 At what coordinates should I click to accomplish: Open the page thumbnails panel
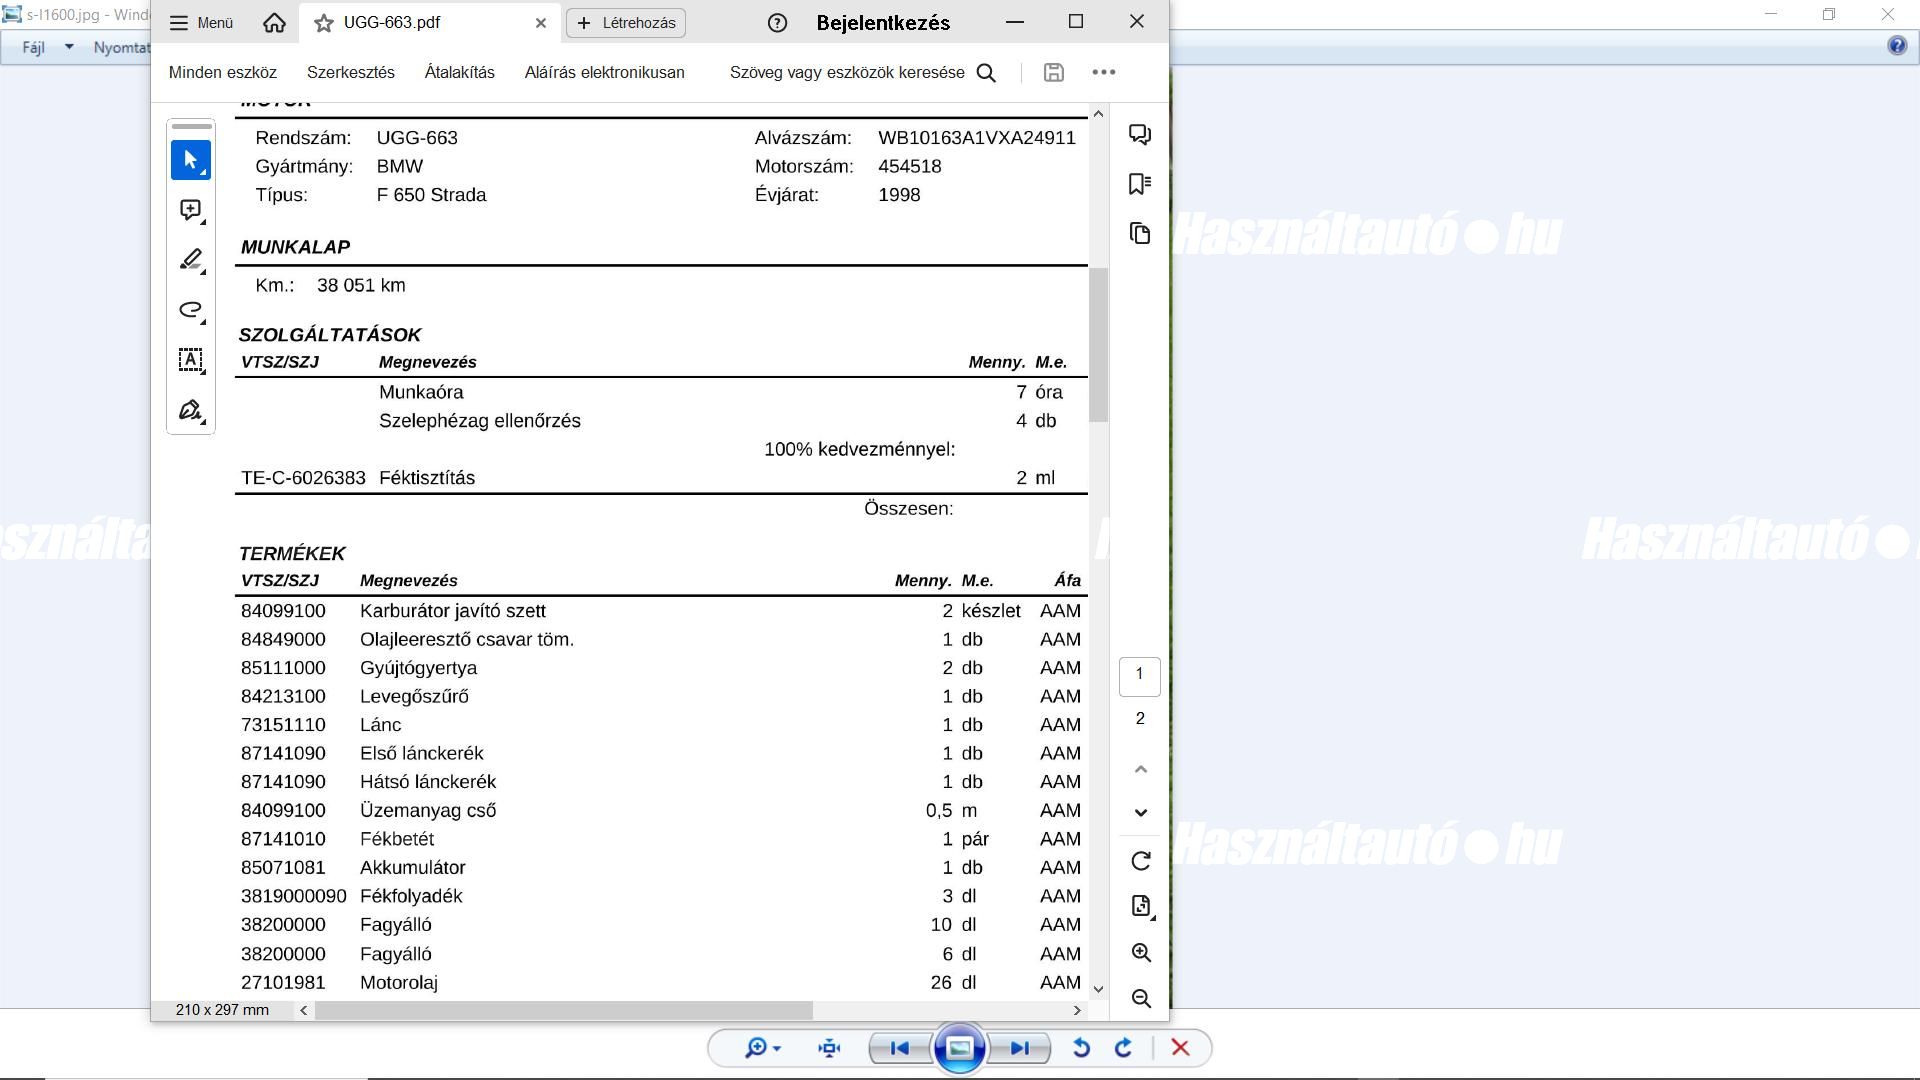(x=1140, y=233)
